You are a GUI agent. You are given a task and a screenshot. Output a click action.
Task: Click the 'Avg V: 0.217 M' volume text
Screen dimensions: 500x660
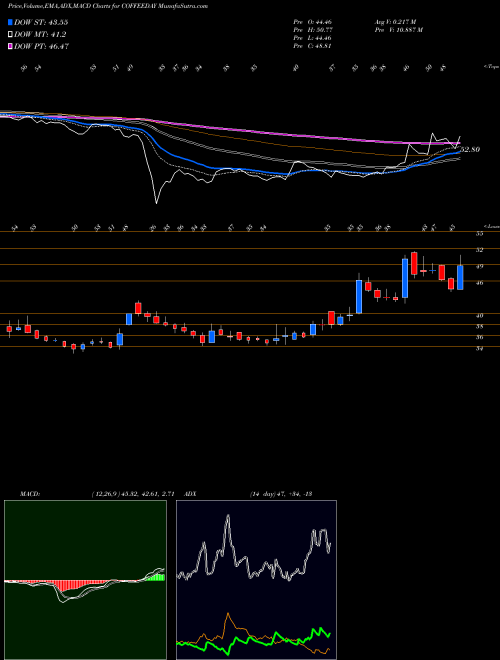[x=395, y=22]
